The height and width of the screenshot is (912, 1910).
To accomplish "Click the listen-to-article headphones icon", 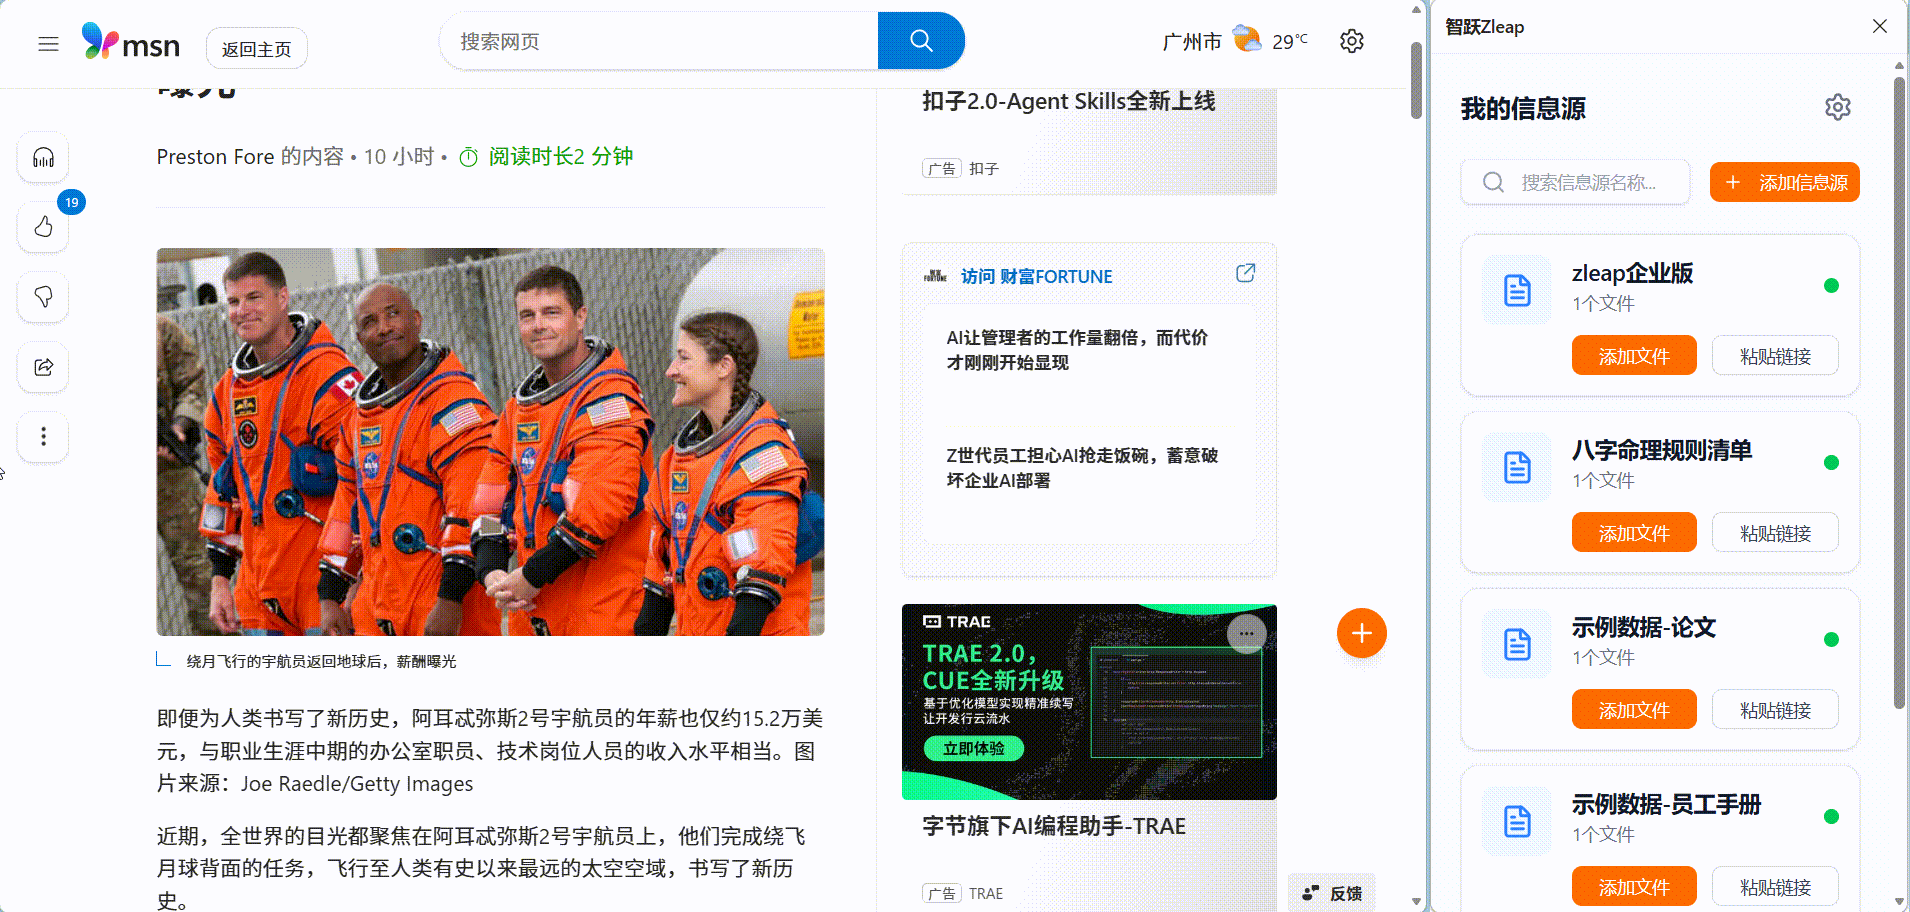I will (x=43, y=158).
